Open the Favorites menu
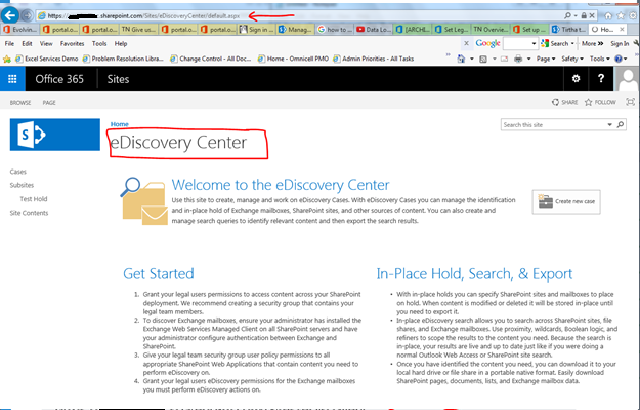 72,44
